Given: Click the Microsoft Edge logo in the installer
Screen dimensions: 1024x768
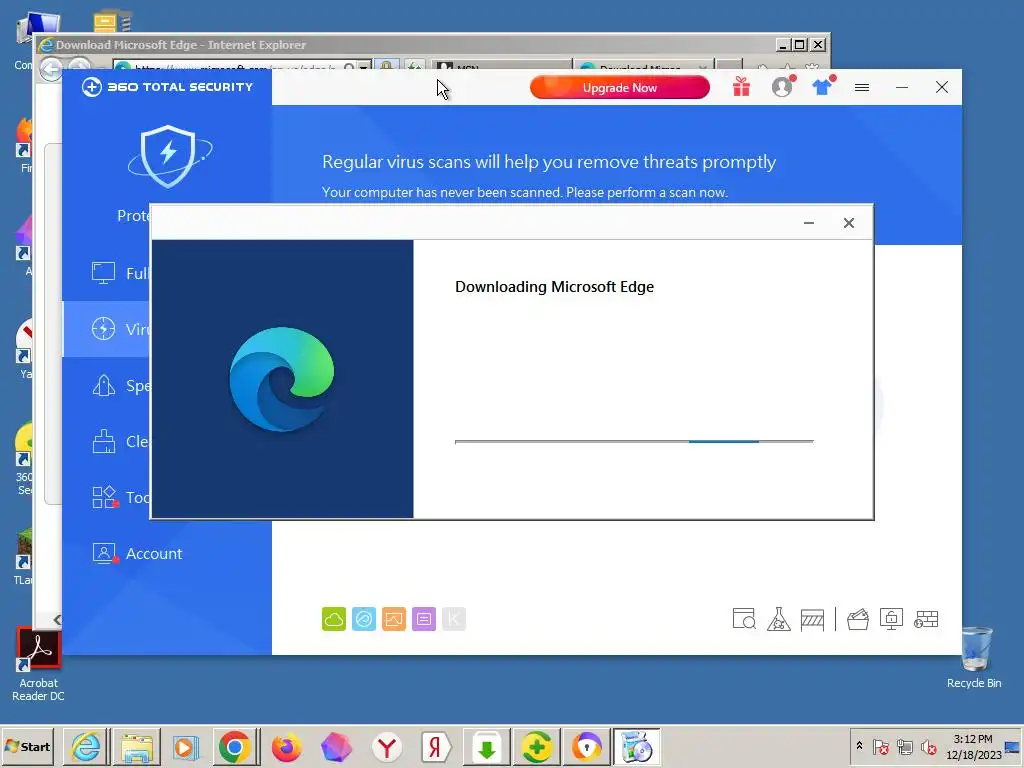Looking at the screenshot, I should [x=282, y=379].
